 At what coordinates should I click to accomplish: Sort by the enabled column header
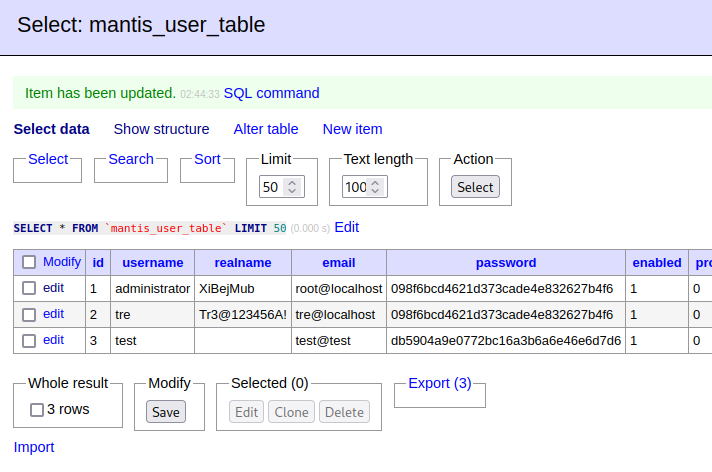[657, 263]
